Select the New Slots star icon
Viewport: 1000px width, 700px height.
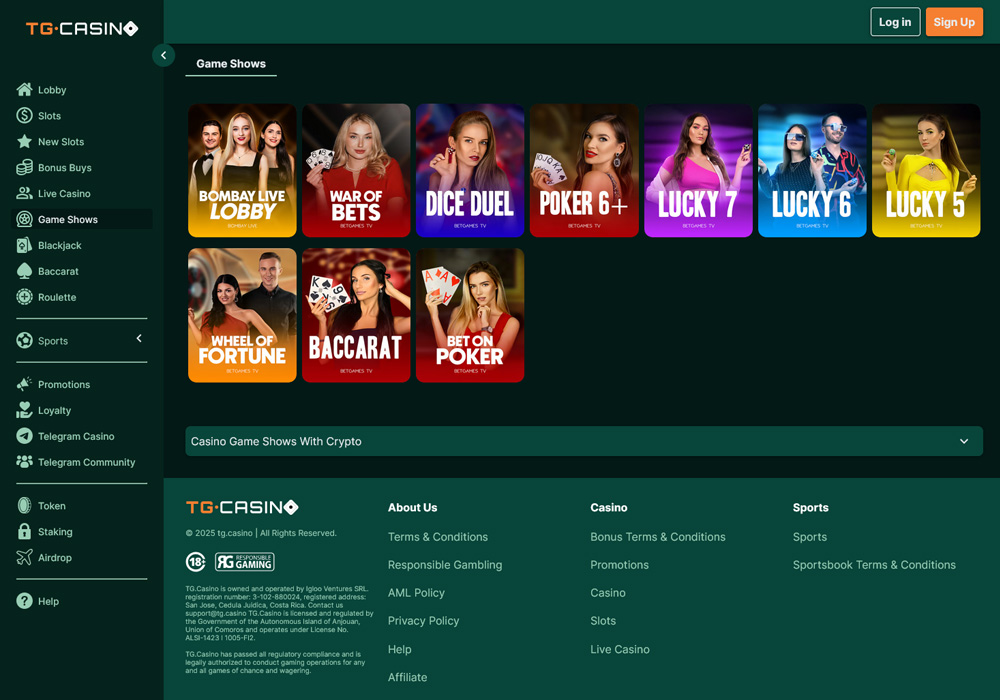point(24,142)
